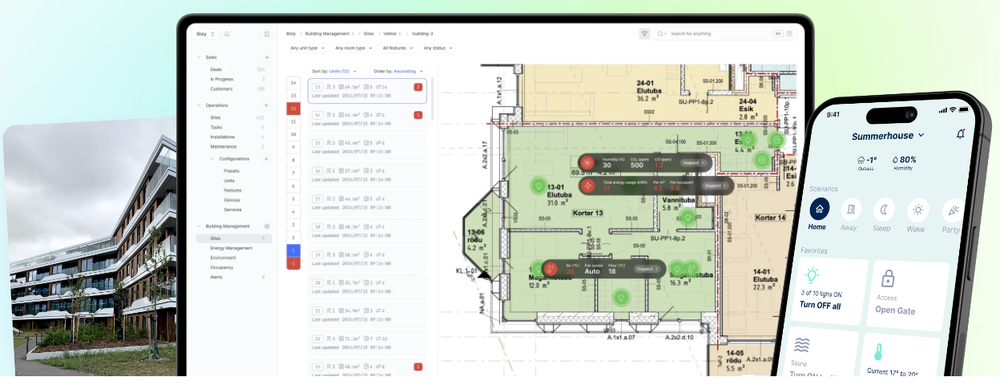Click green lock marker on the floor plan
The width and height of the screenshot is (1000, 387).
(x=776, y=140)
